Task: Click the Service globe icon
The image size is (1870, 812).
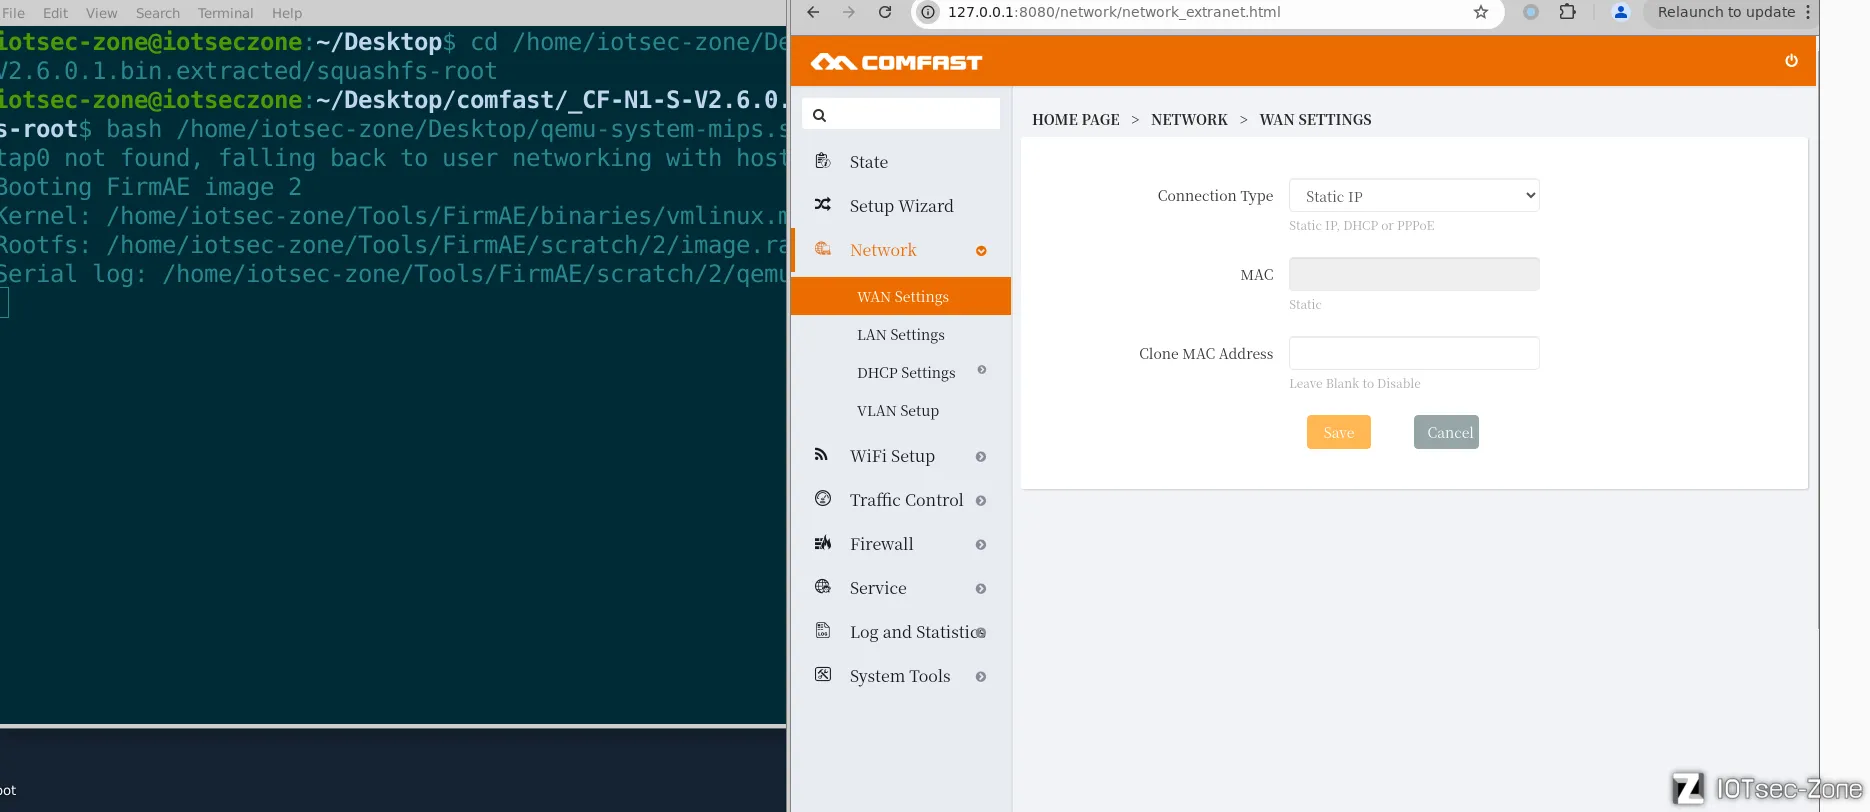Action: (823, 587)
